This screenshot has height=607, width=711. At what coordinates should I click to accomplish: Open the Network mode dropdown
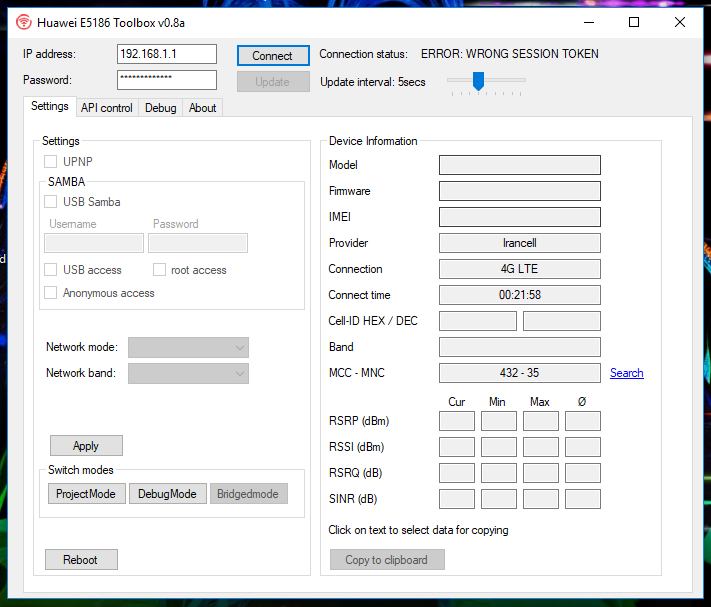tap(188, 347)
